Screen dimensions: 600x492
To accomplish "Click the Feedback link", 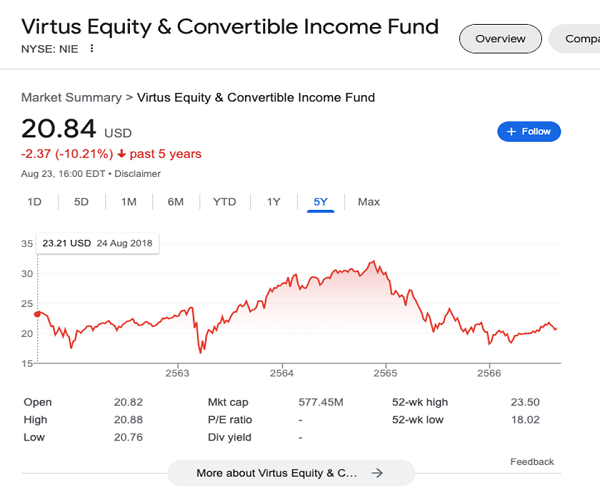I will pos(532,462).
